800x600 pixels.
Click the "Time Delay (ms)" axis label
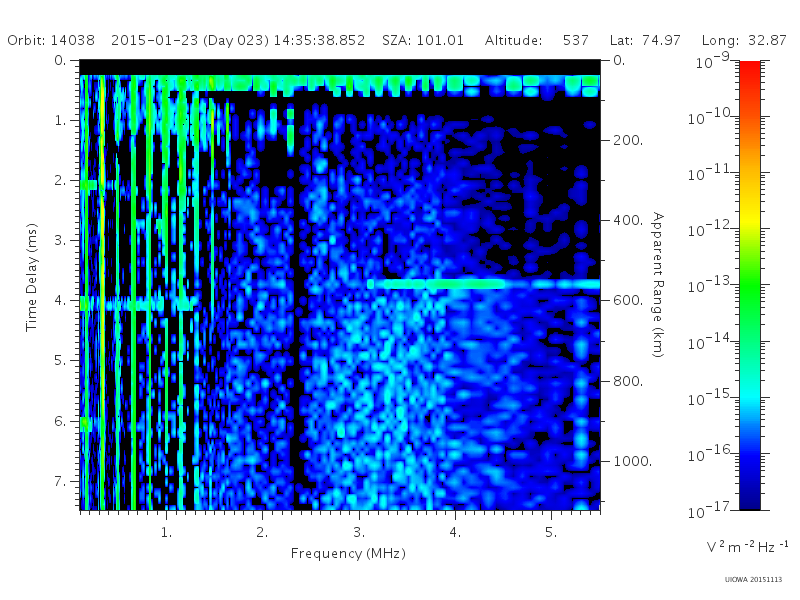[x=32, y=277]
